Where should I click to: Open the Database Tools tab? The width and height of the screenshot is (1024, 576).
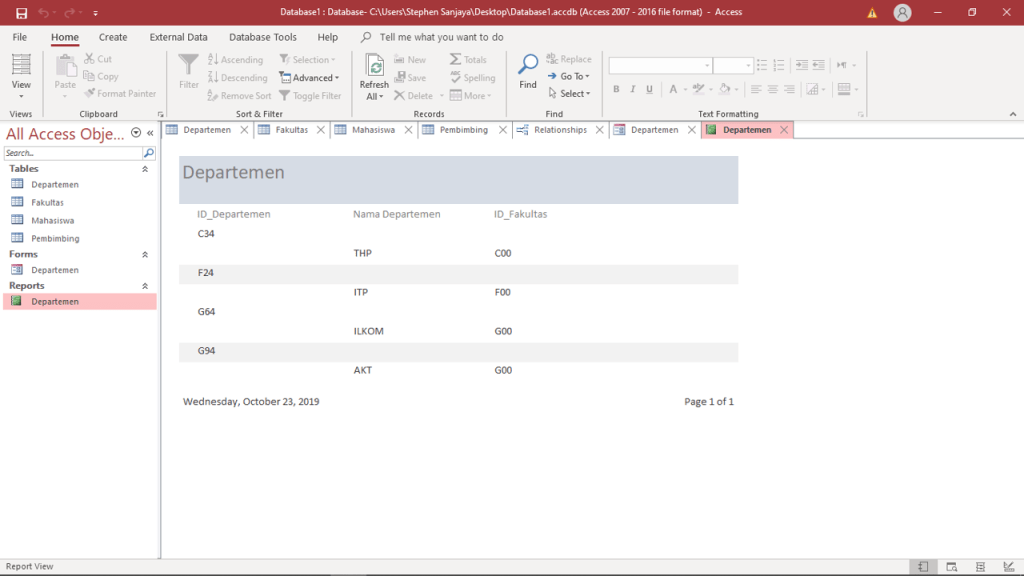click(262, 37)
